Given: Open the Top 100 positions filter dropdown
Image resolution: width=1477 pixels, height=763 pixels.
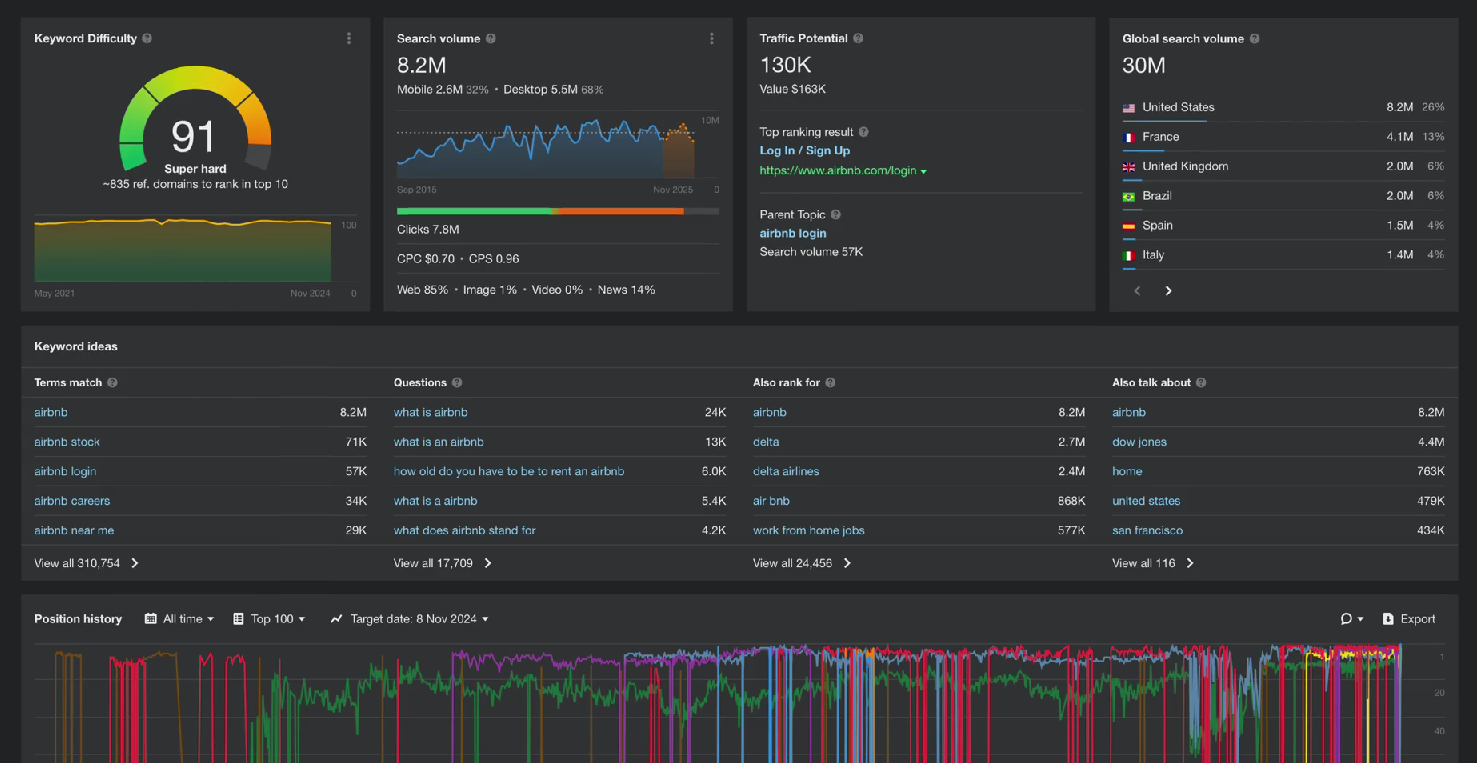Looking at the screenshot, I should click(x=272, y=618).
